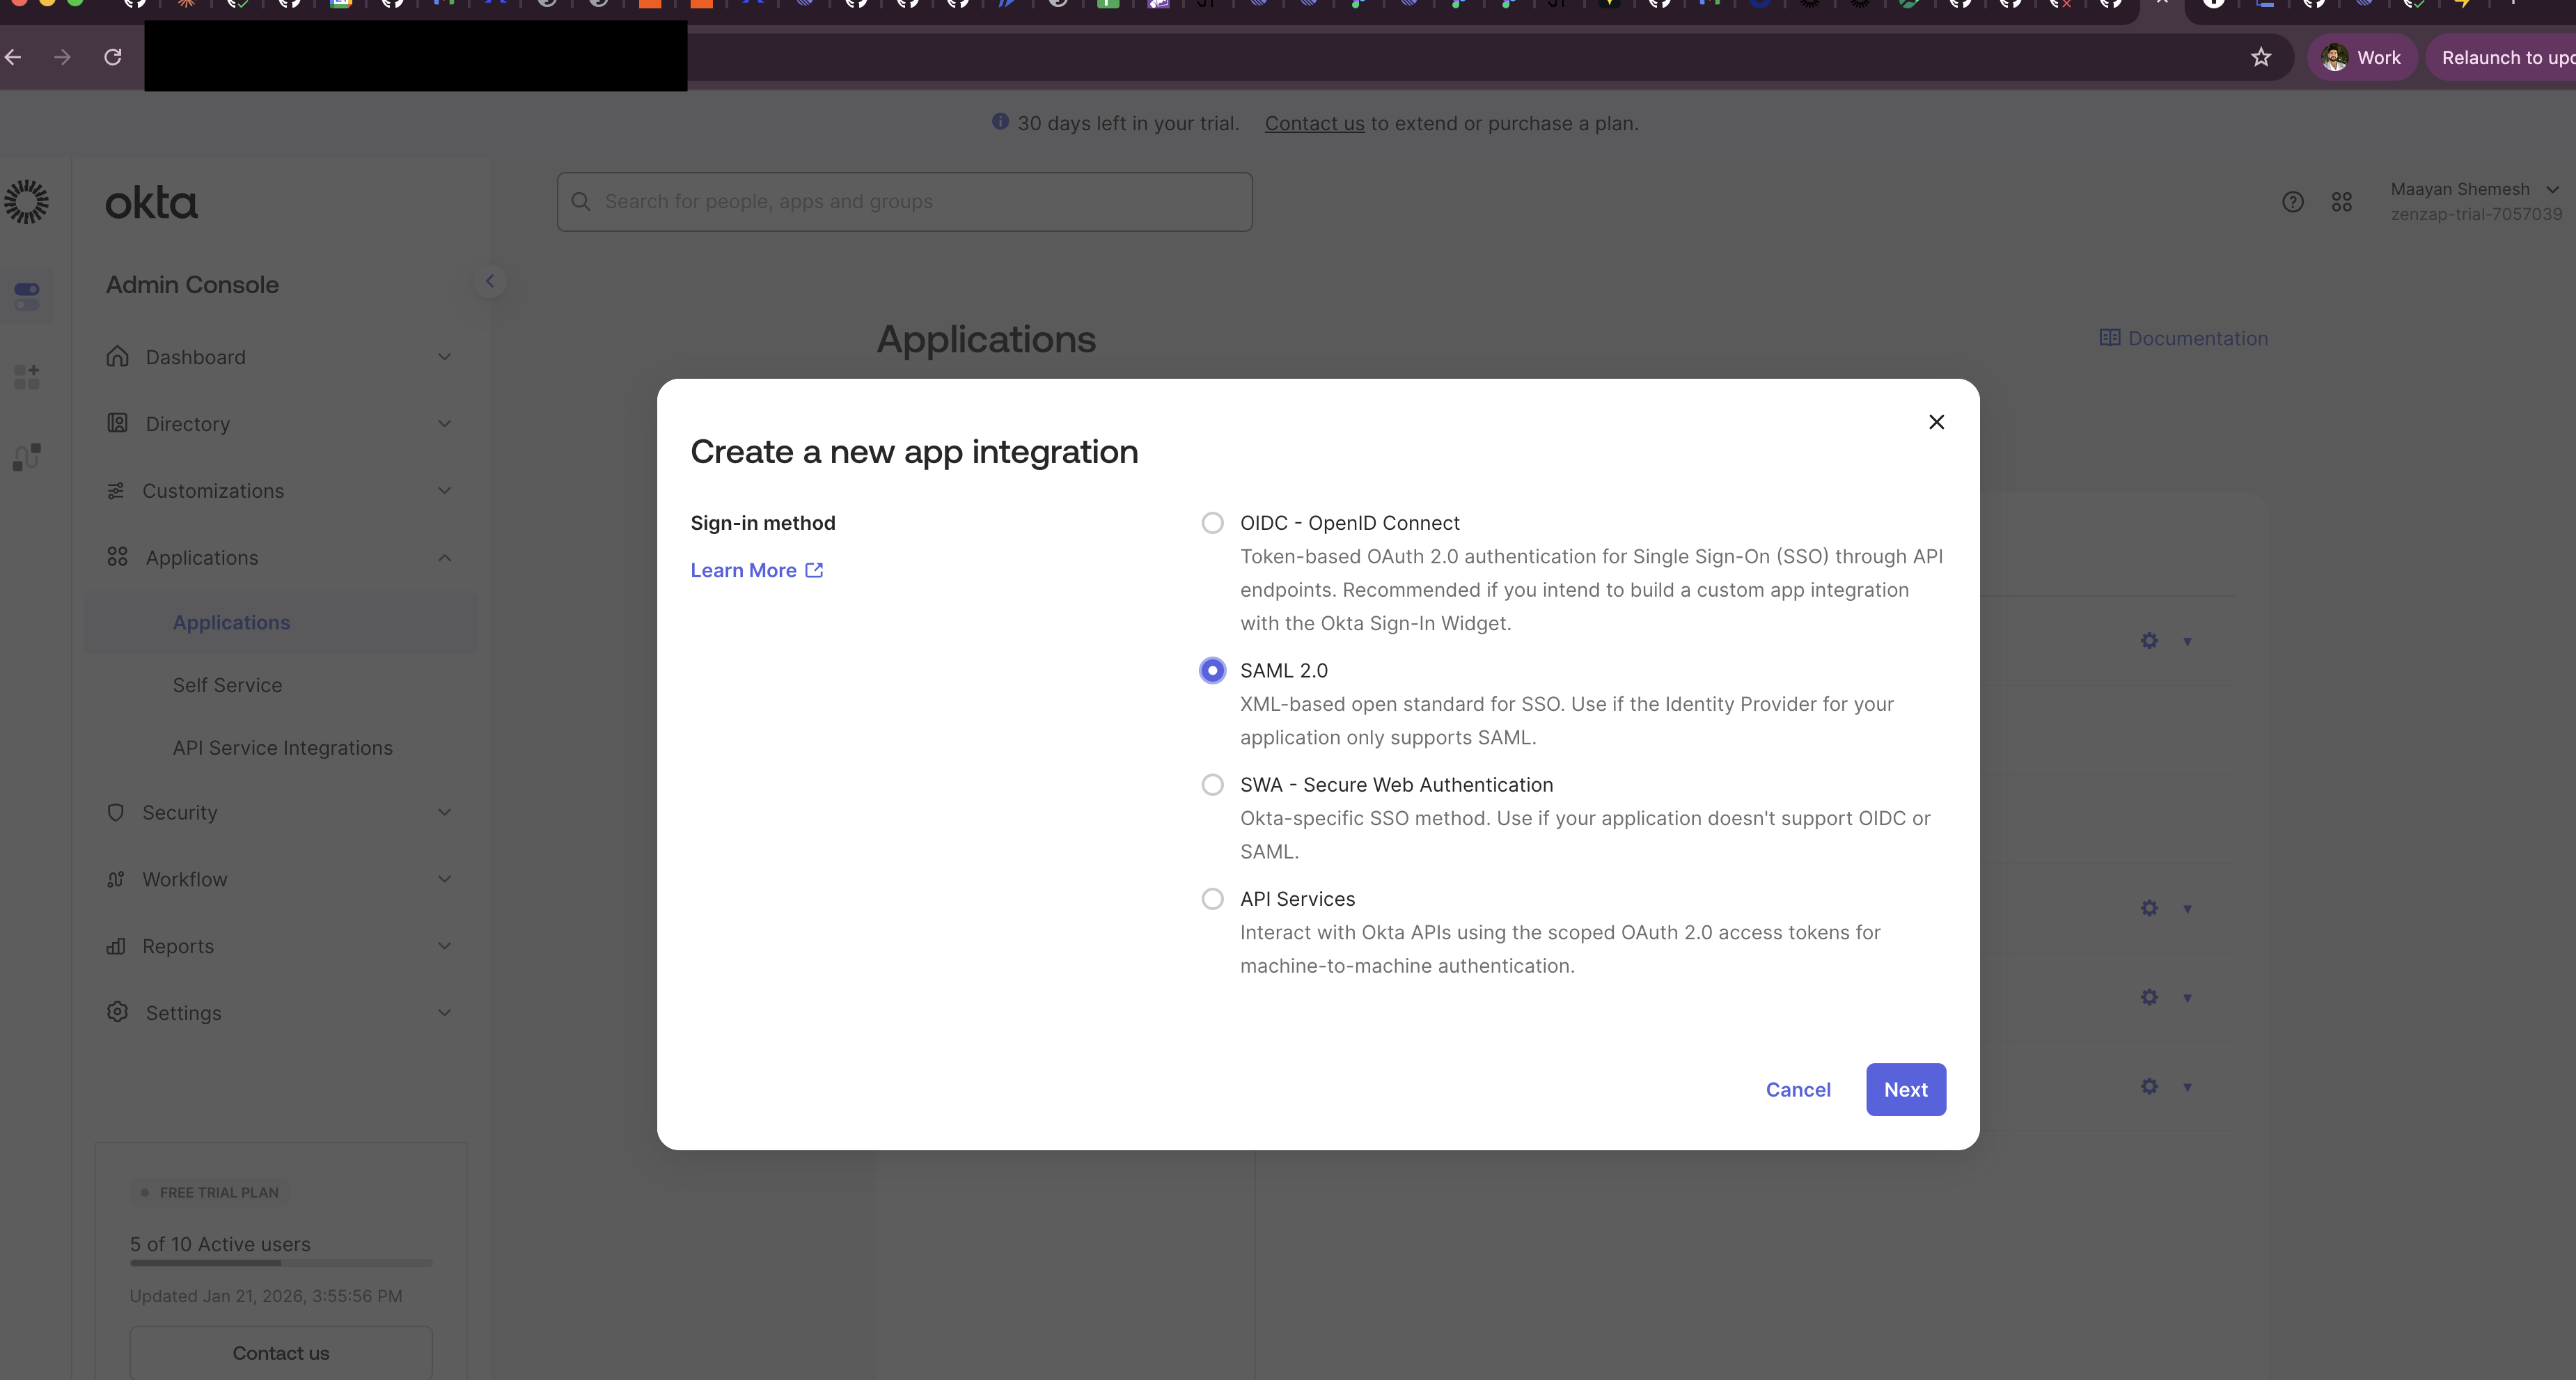
Task: Click the Next button
Action: 1905,1089
